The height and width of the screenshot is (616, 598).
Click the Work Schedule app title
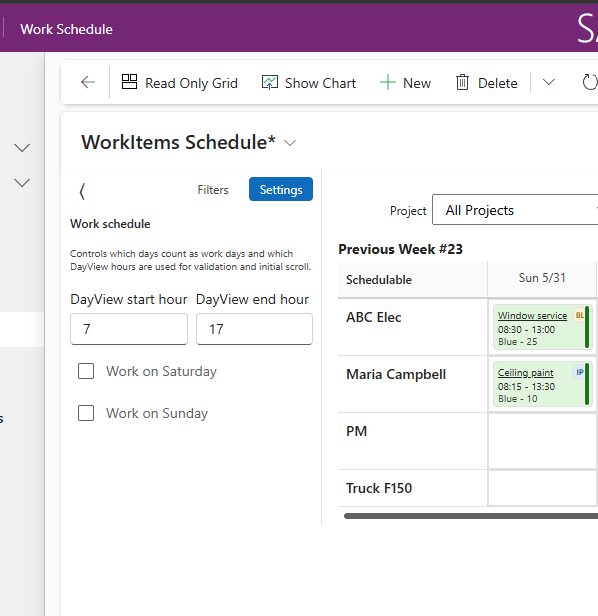(66, 29)
